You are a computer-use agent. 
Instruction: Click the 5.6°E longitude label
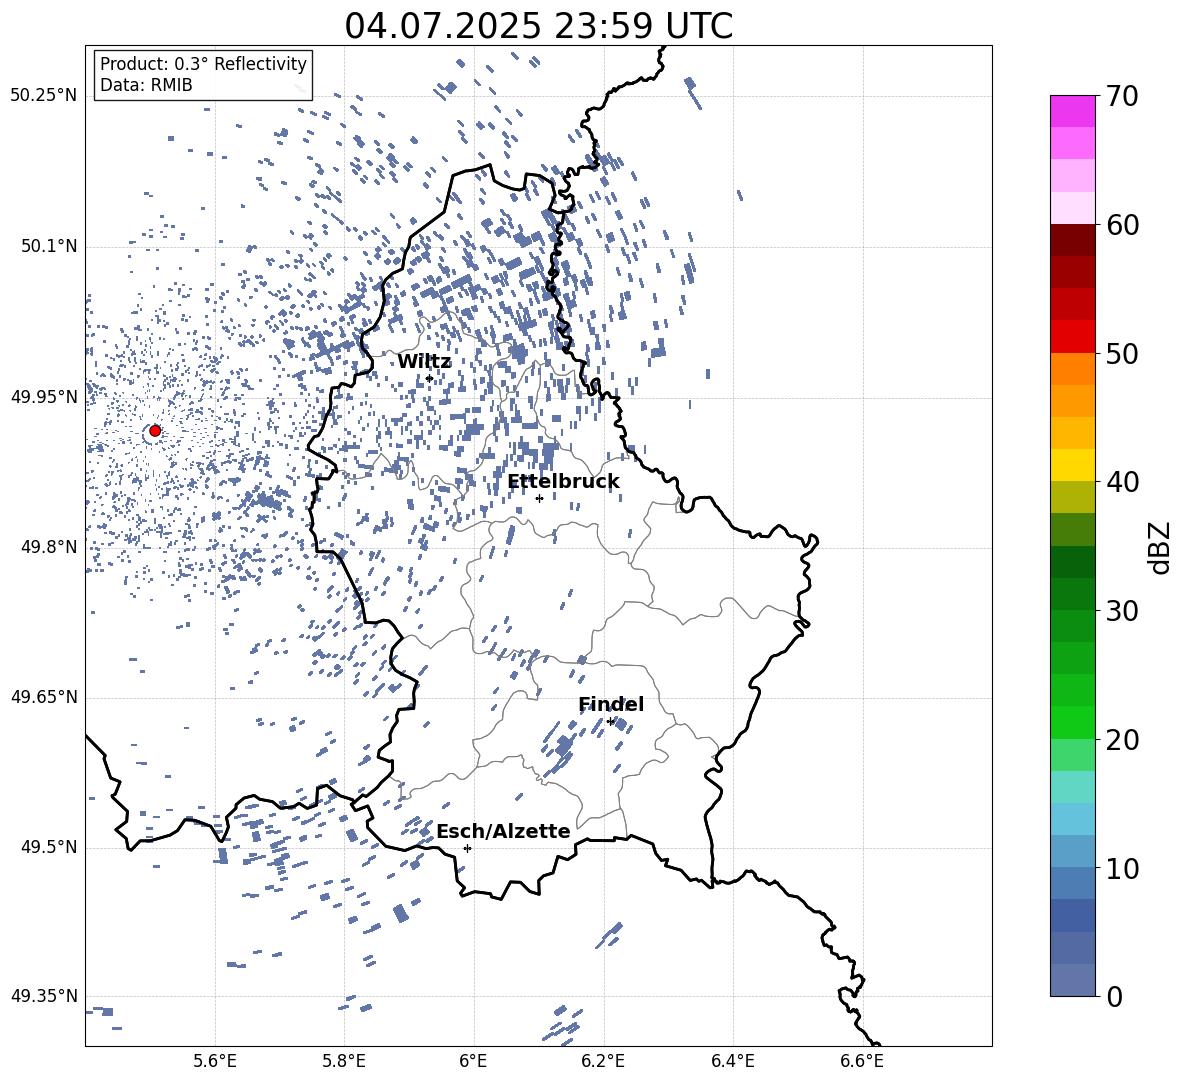tap(215, 1062)
